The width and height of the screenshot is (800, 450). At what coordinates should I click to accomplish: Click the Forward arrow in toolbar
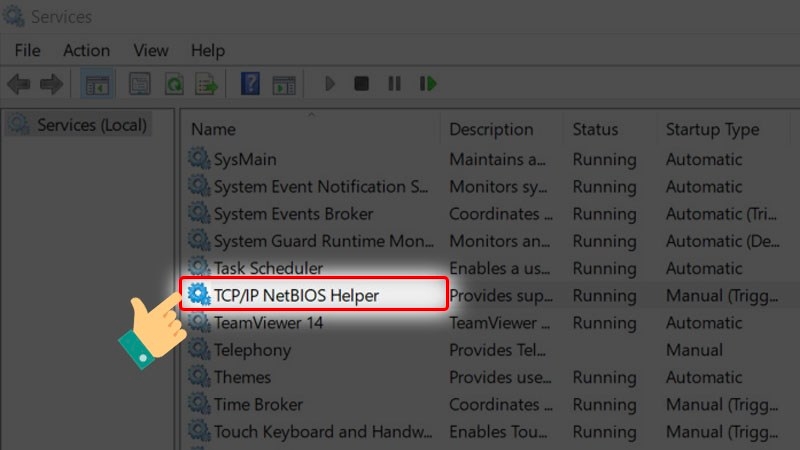50,85
